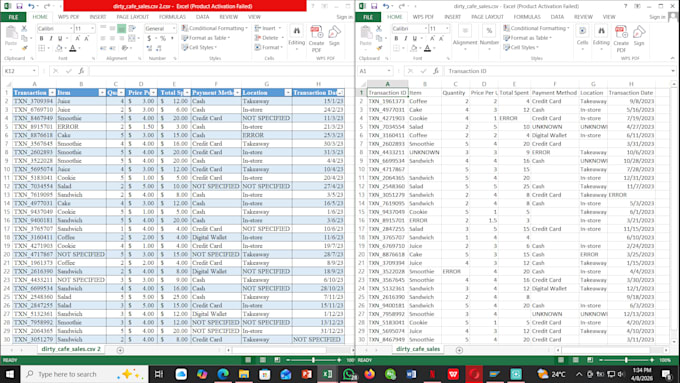
Task: Toggle Bold in the left window
Action: 41,38
